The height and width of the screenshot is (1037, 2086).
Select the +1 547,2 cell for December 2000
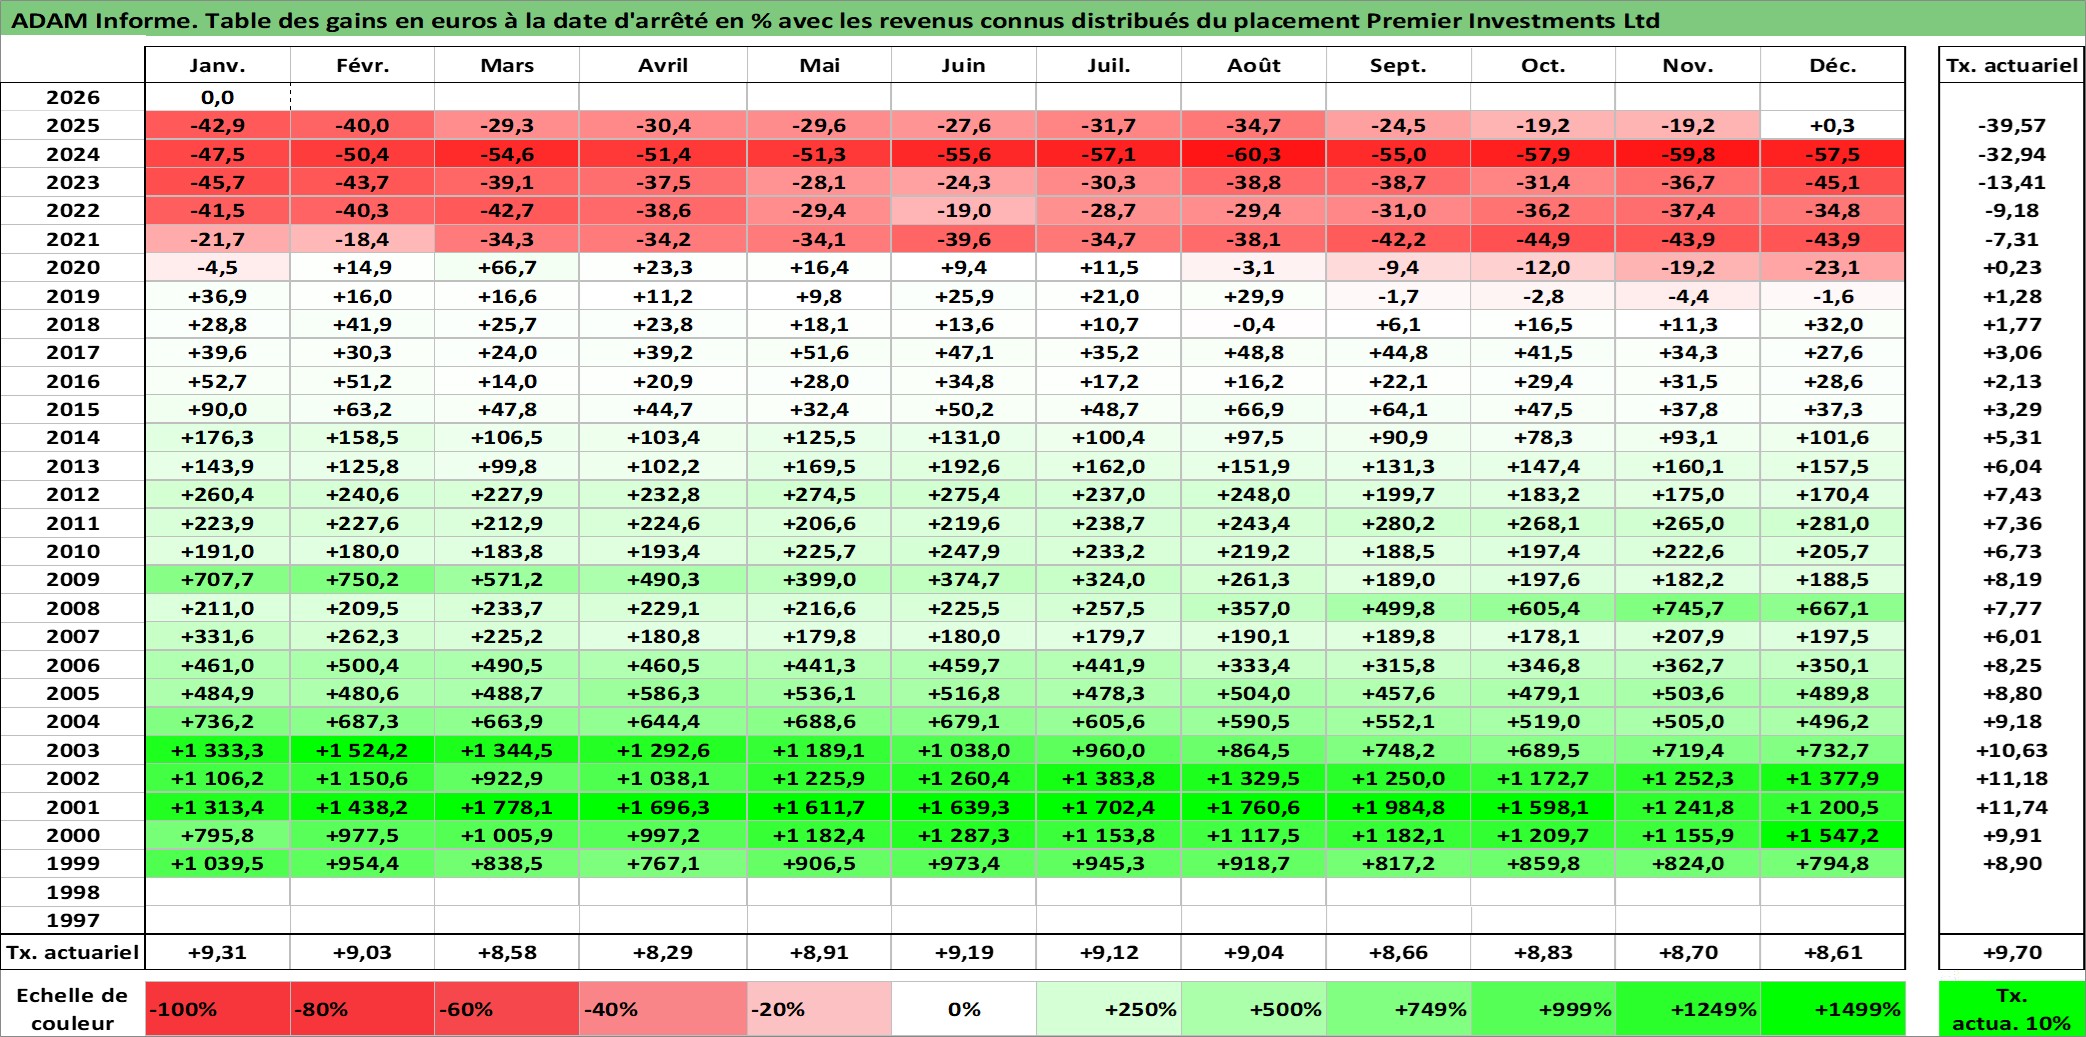1833,835
